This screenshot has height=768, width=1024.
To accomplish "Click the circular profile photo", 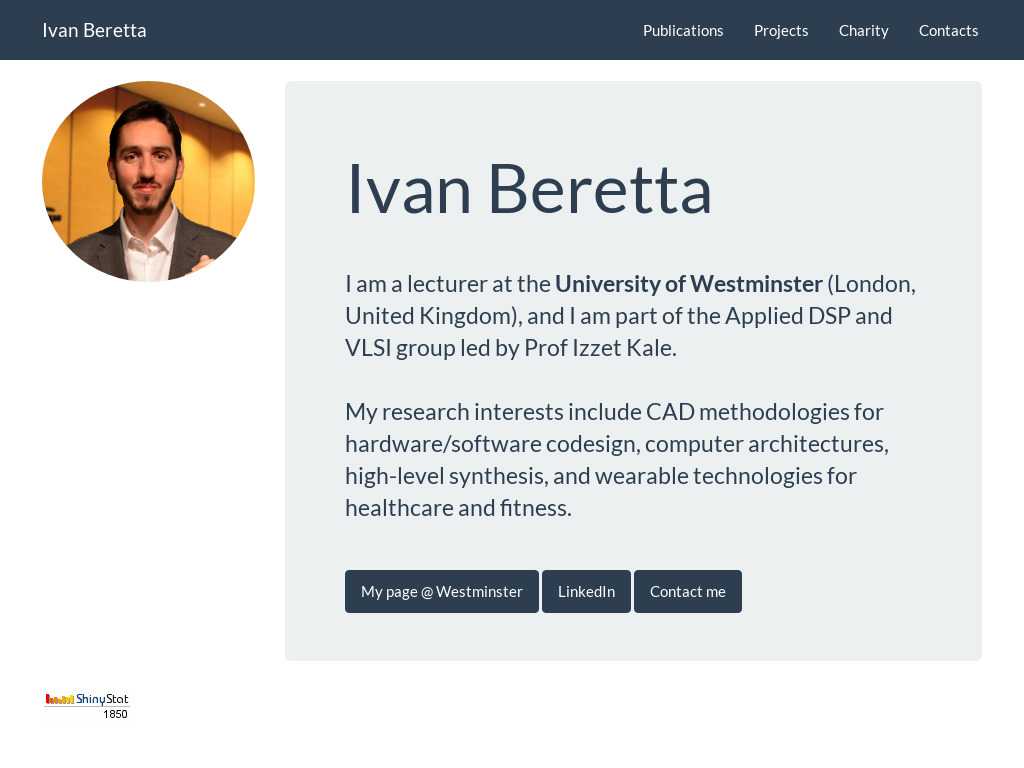I will 148,181.
